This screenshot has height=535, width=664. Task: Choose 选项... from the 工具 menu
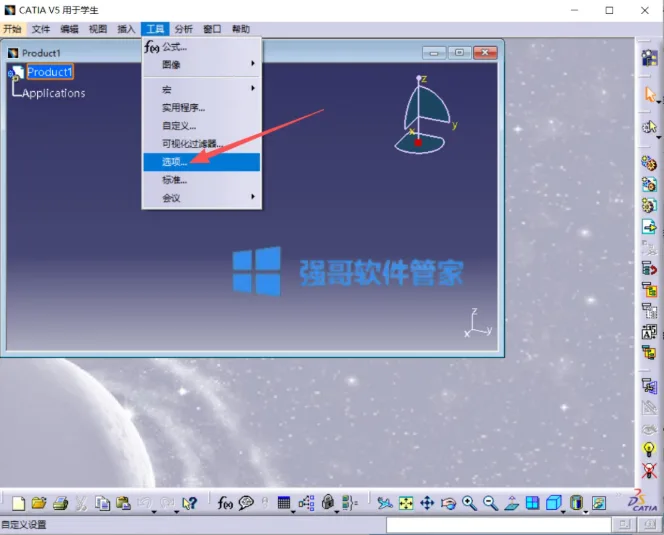coord(202,162)
